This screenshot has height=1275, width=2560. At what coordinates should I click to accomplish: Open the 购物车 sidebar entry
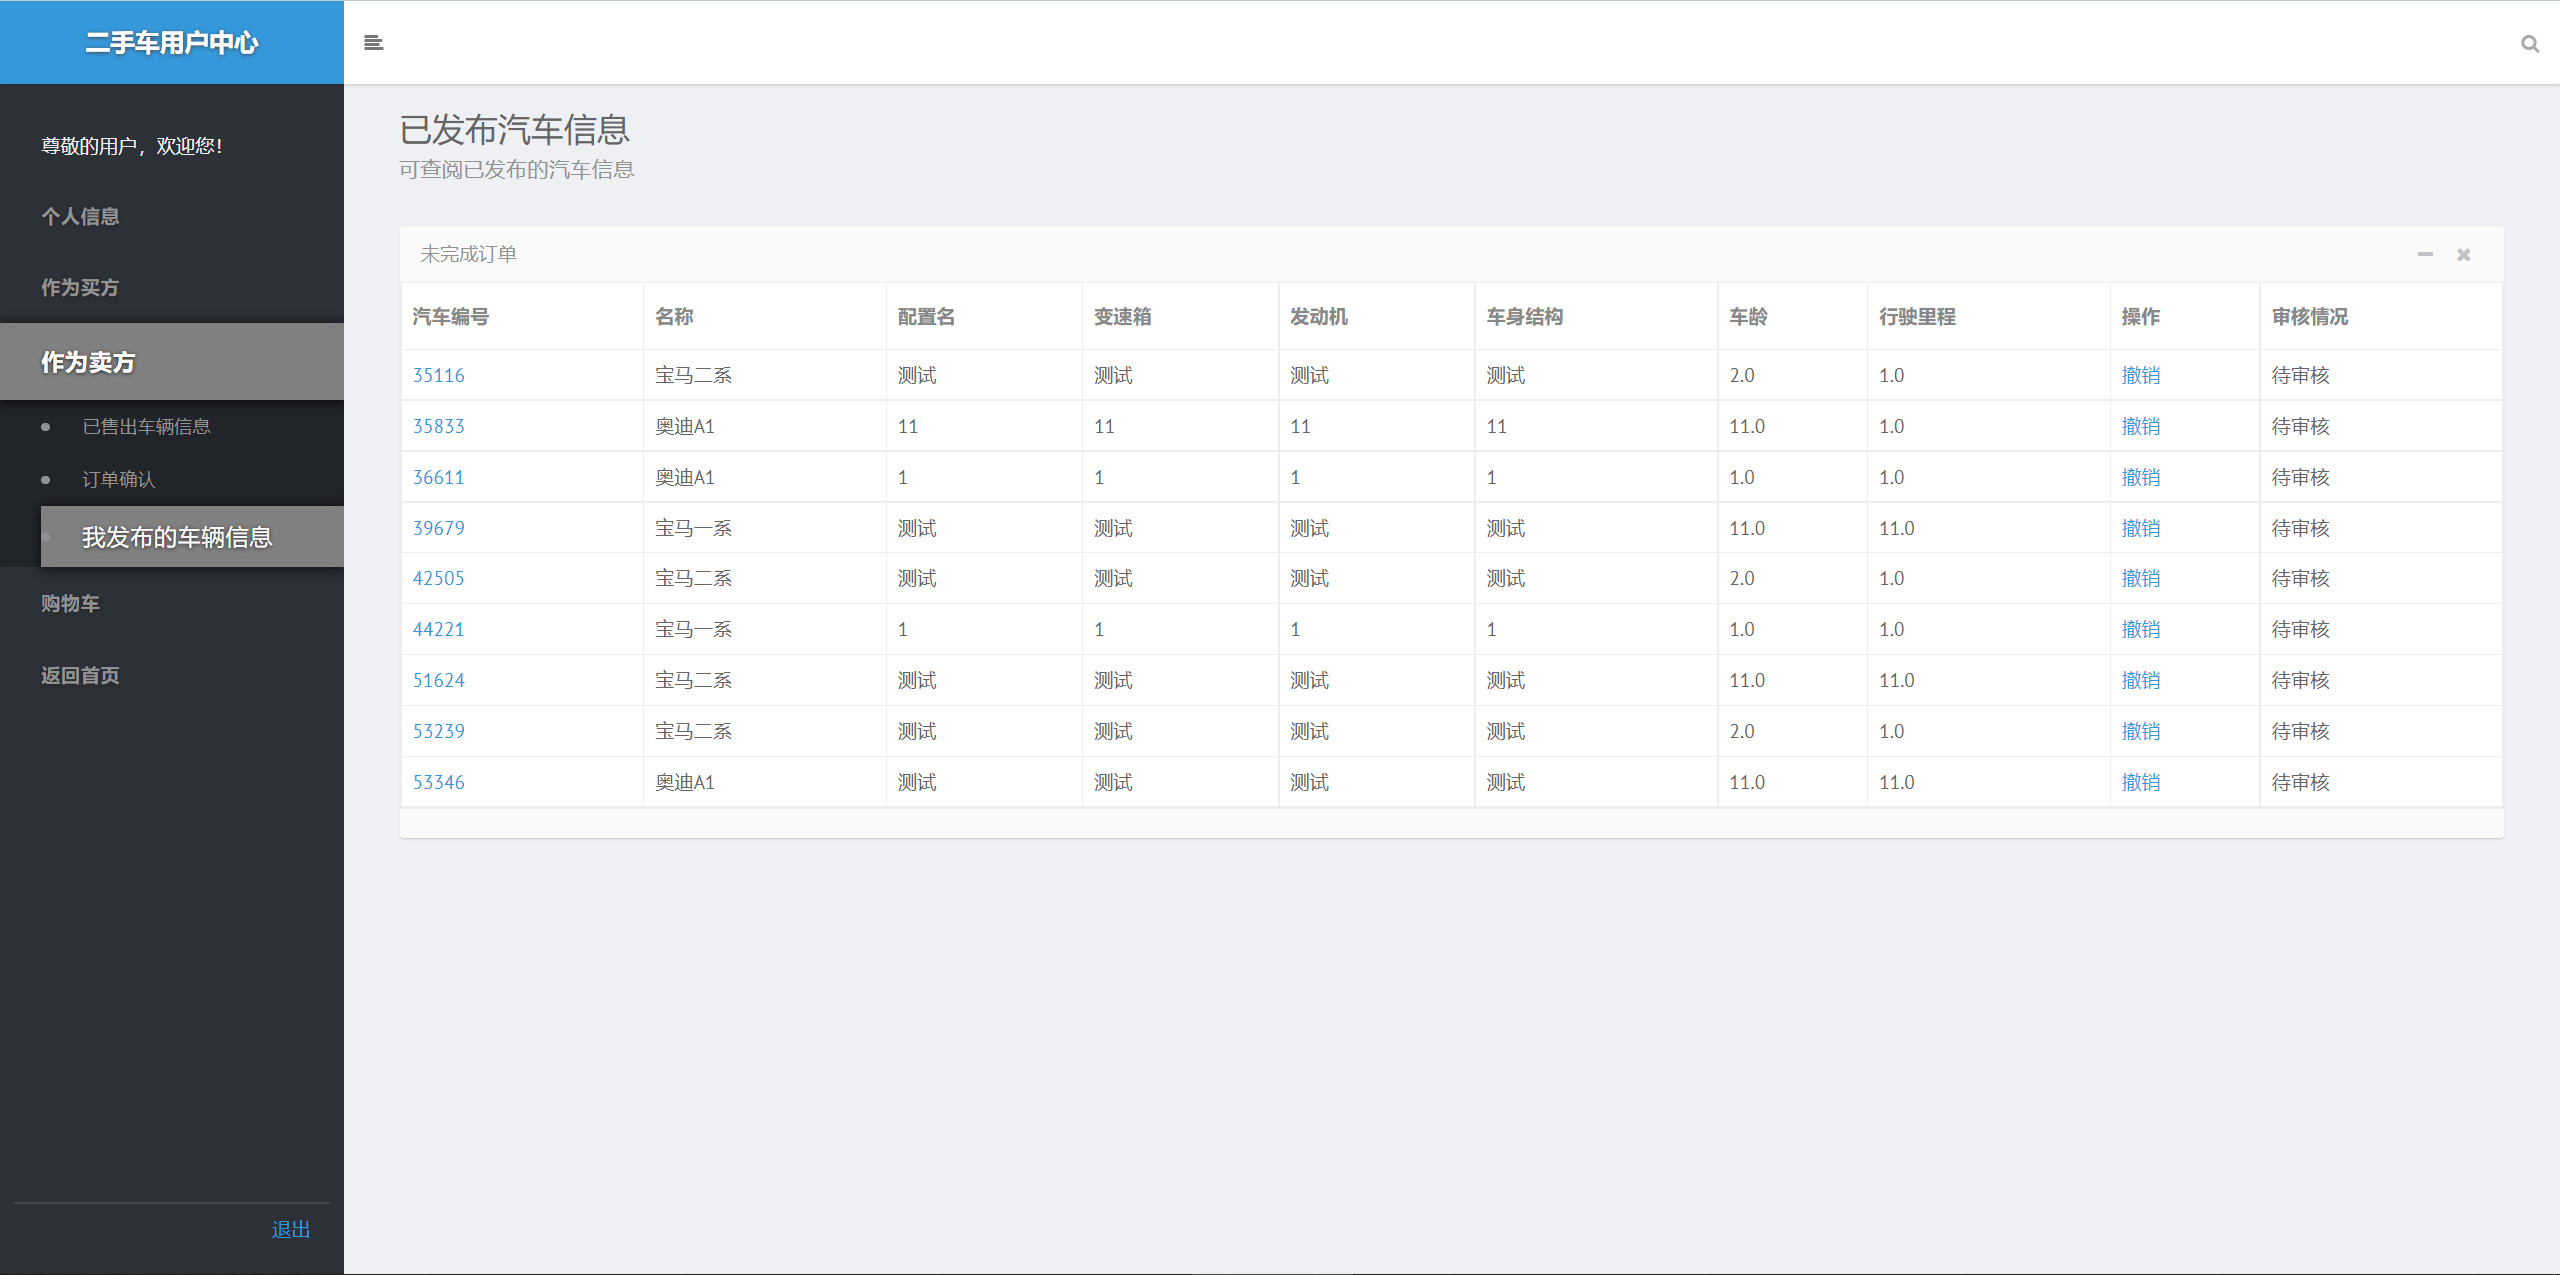(70, 604)
